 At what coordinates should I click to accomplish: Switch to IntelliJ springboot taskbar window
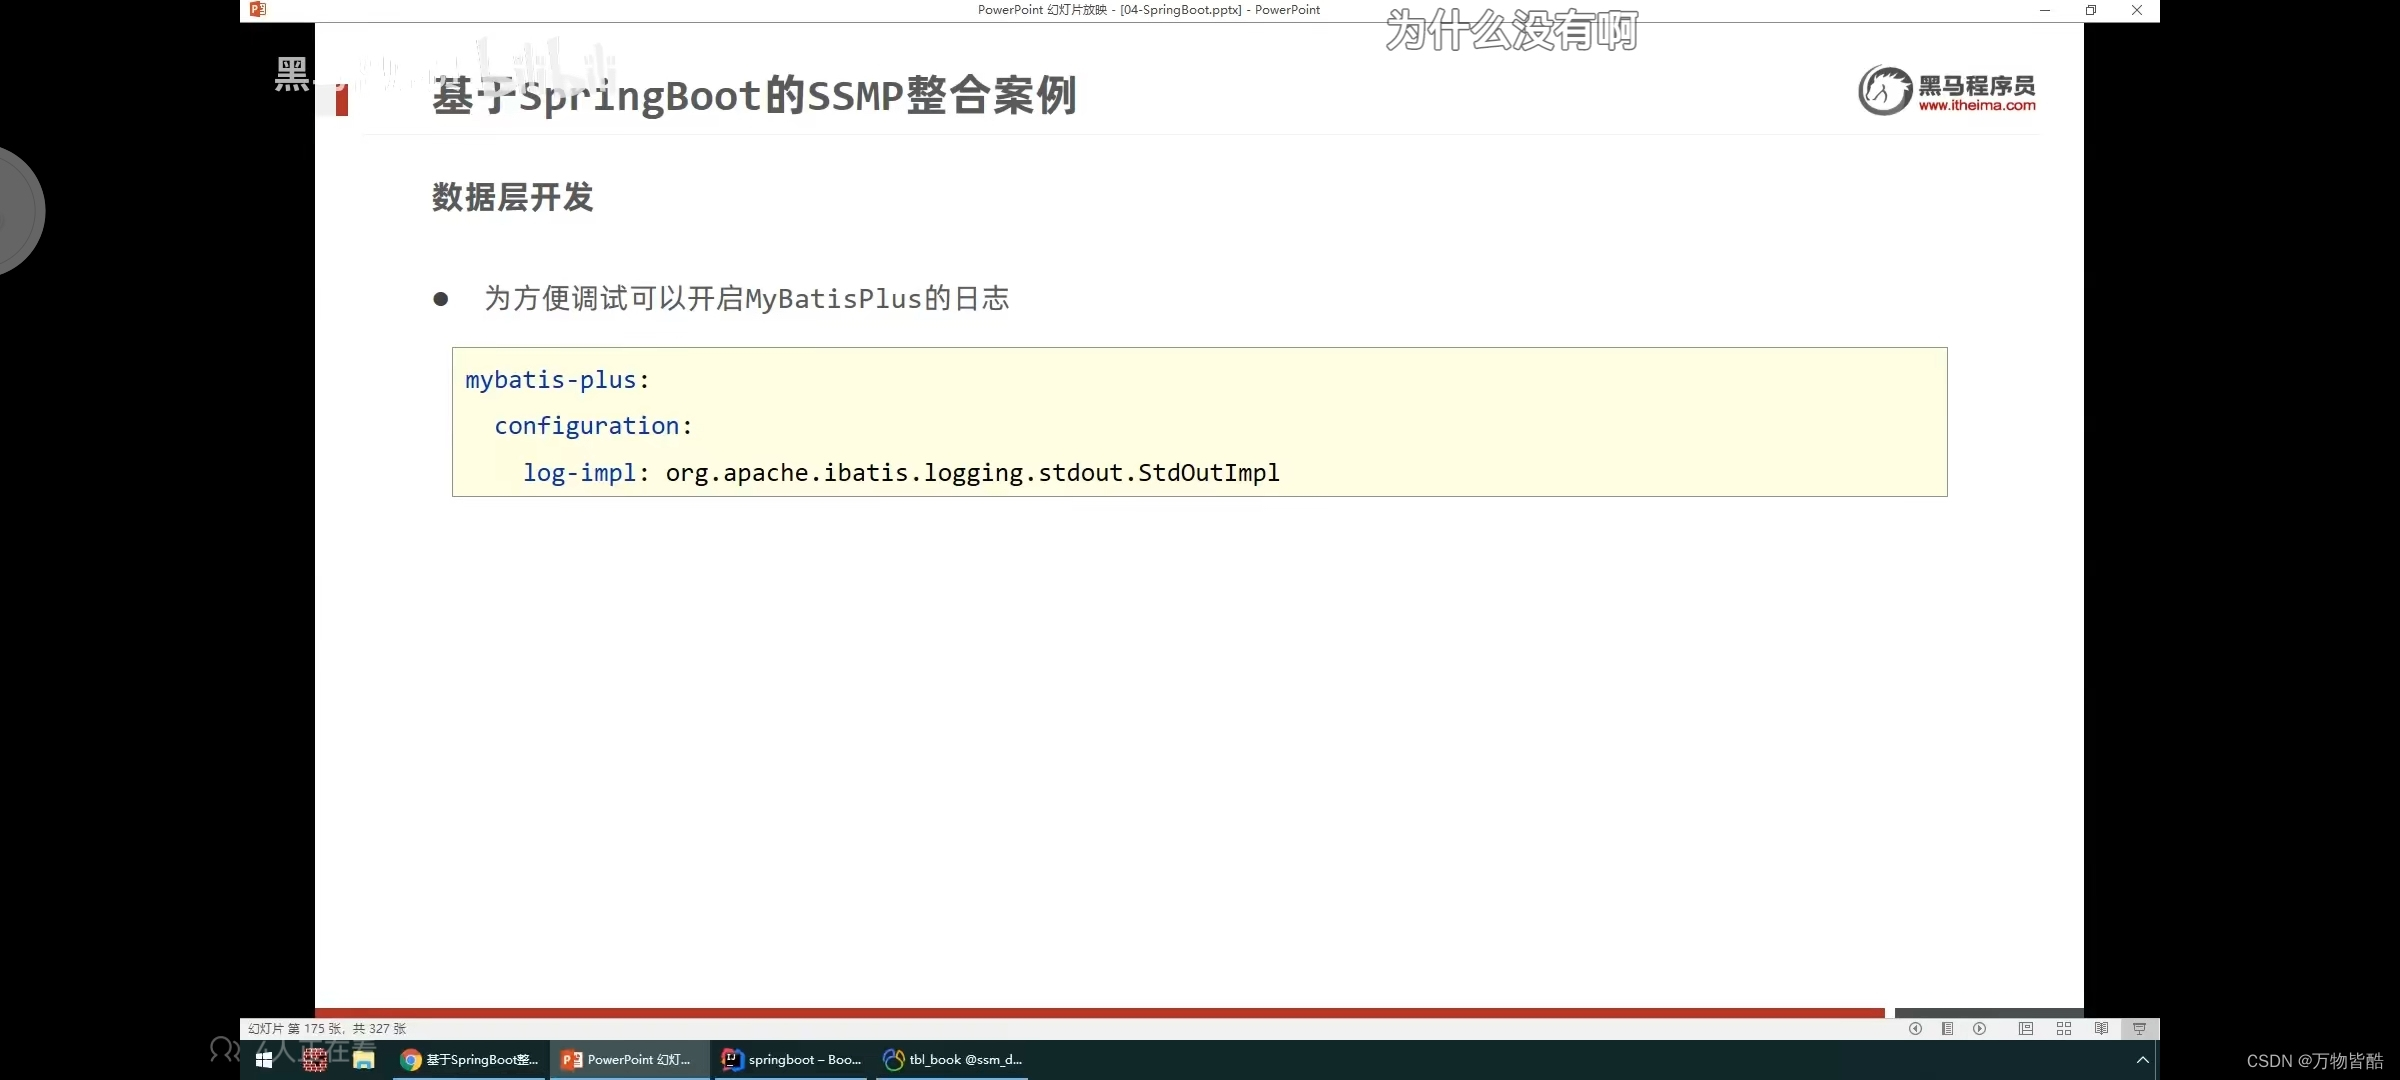(x=791, y=1060)
